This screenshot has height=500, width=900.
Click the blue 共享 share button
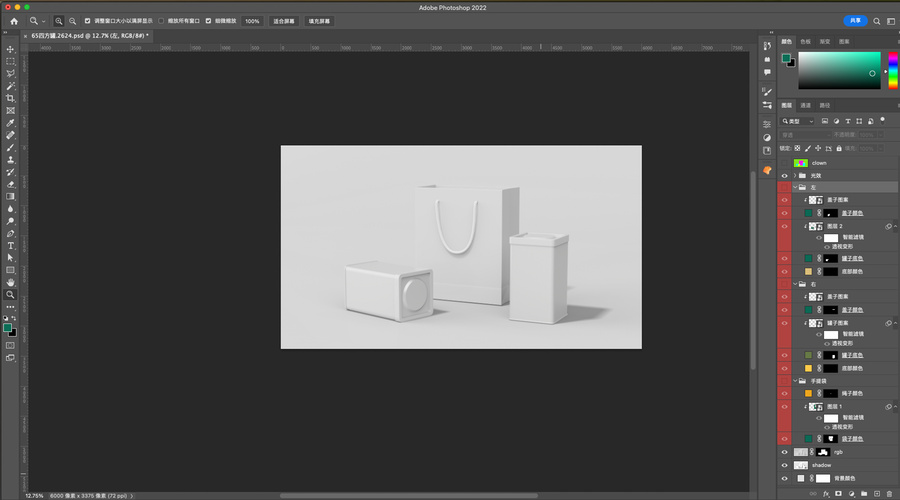coord(855,21)
